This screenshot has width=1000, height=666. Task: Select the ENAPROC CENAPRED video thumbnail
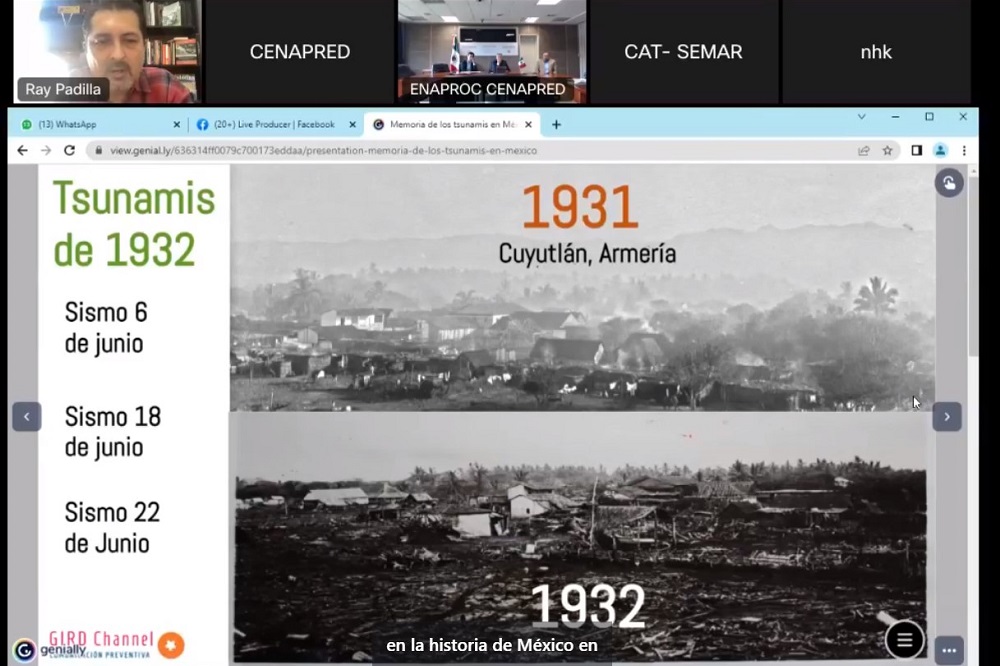[490, 50]
